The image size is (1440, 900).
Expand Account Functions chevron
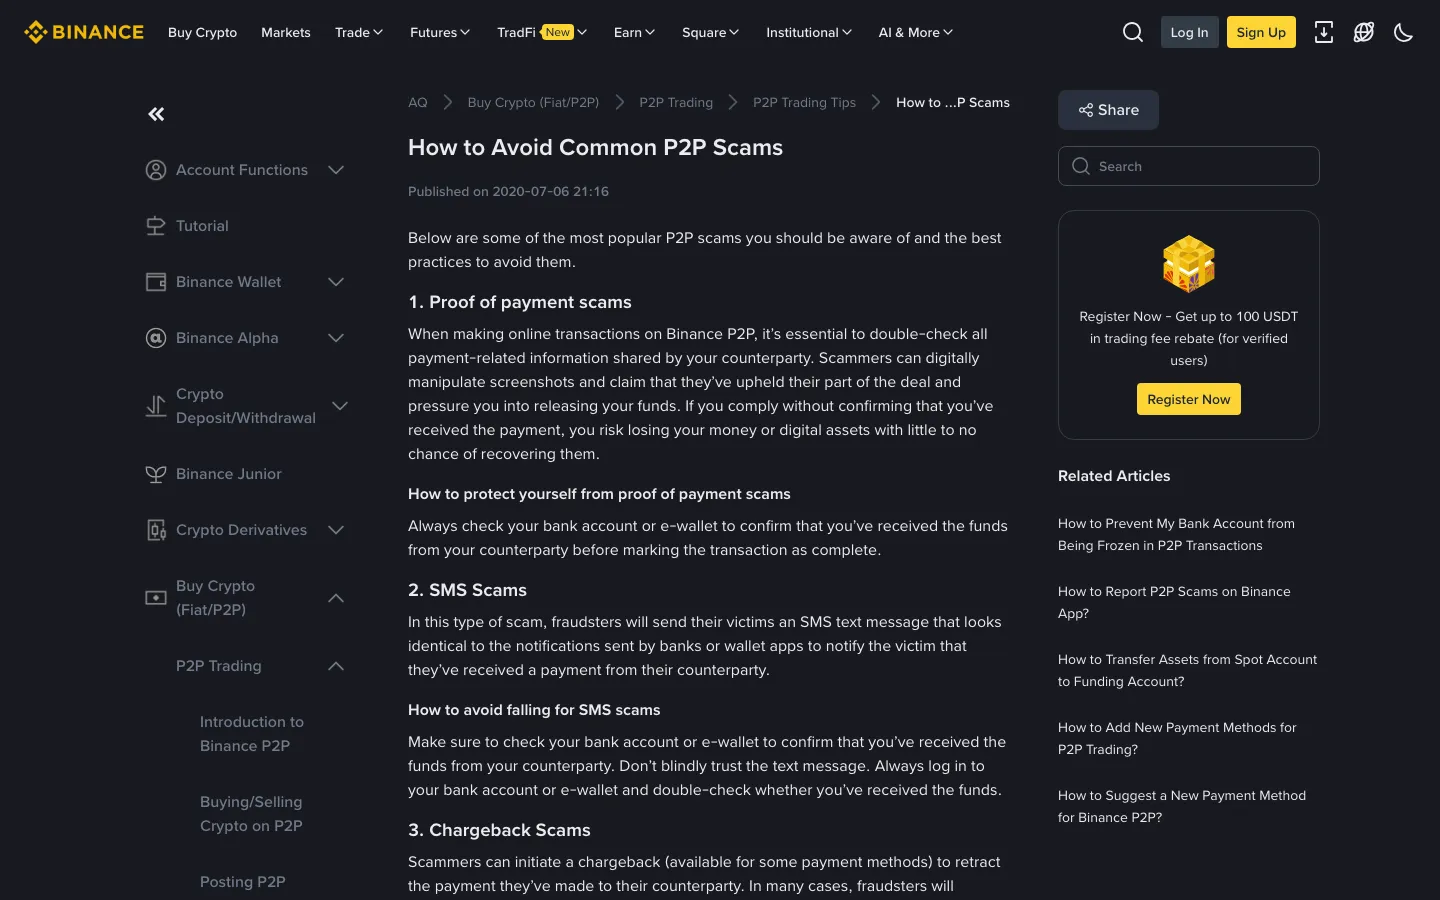click(x=336, y=170)
